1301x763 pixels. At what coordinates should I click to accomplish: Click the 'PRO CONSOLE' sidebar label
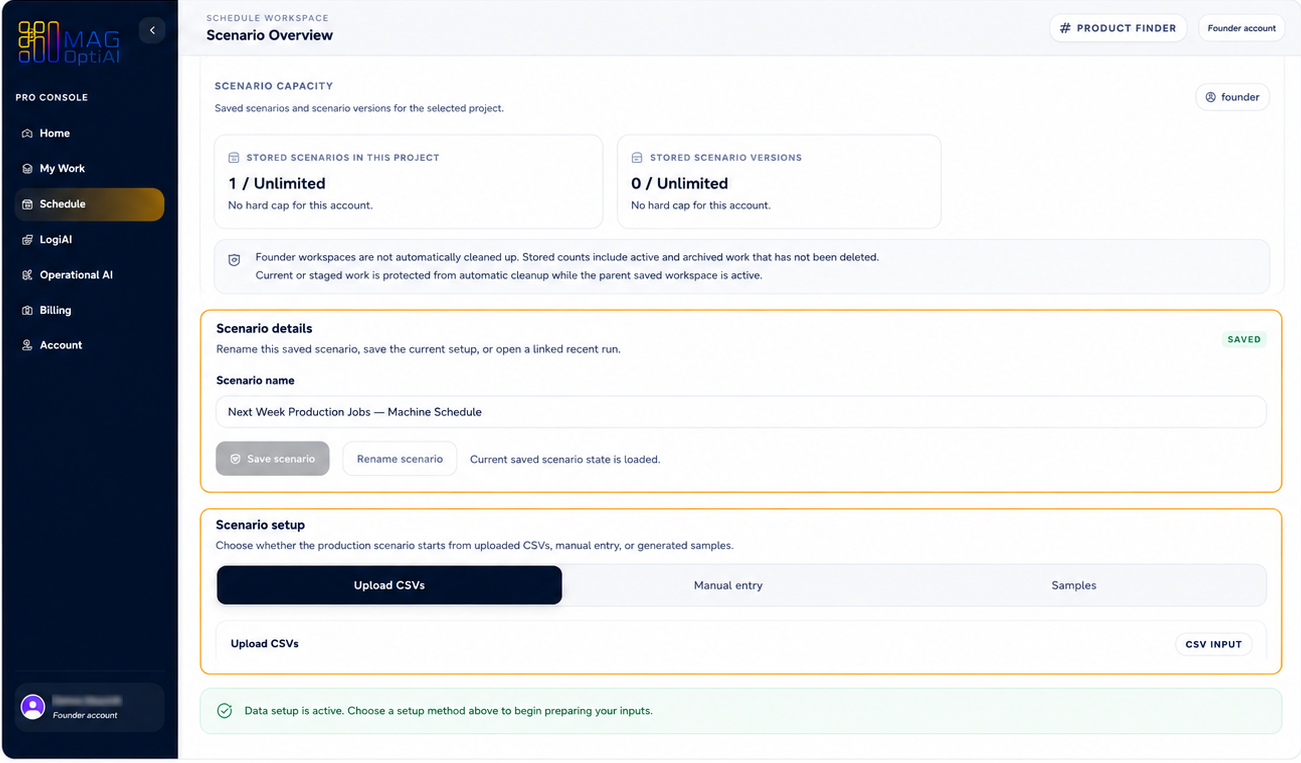point(52,97)
